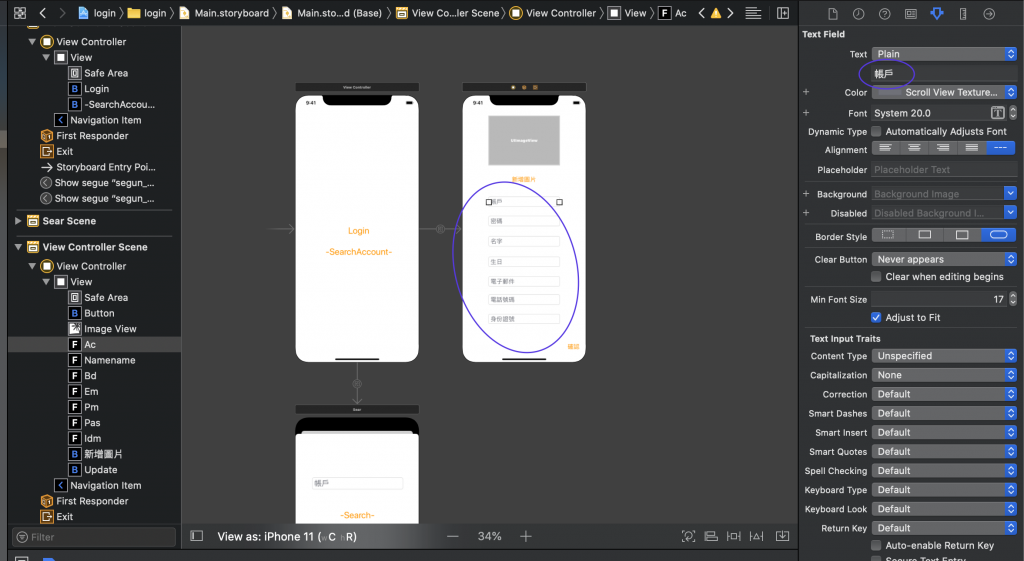Image resolution: width=1024 pixels, height=561 pixels.
Task: Click the Min Font Size value field
Action: pyautogui.click(x=940, y=299)
